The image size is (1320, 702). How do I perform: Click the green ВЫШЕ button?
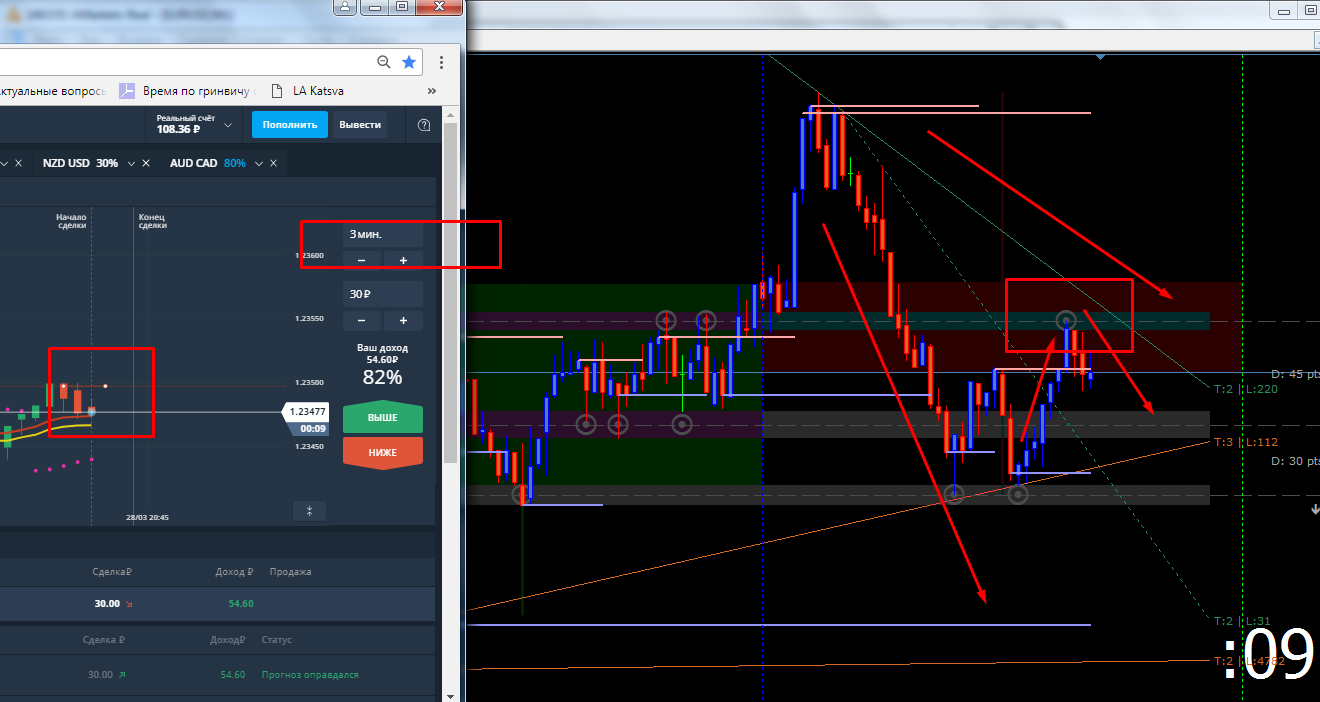coord(382,418)
